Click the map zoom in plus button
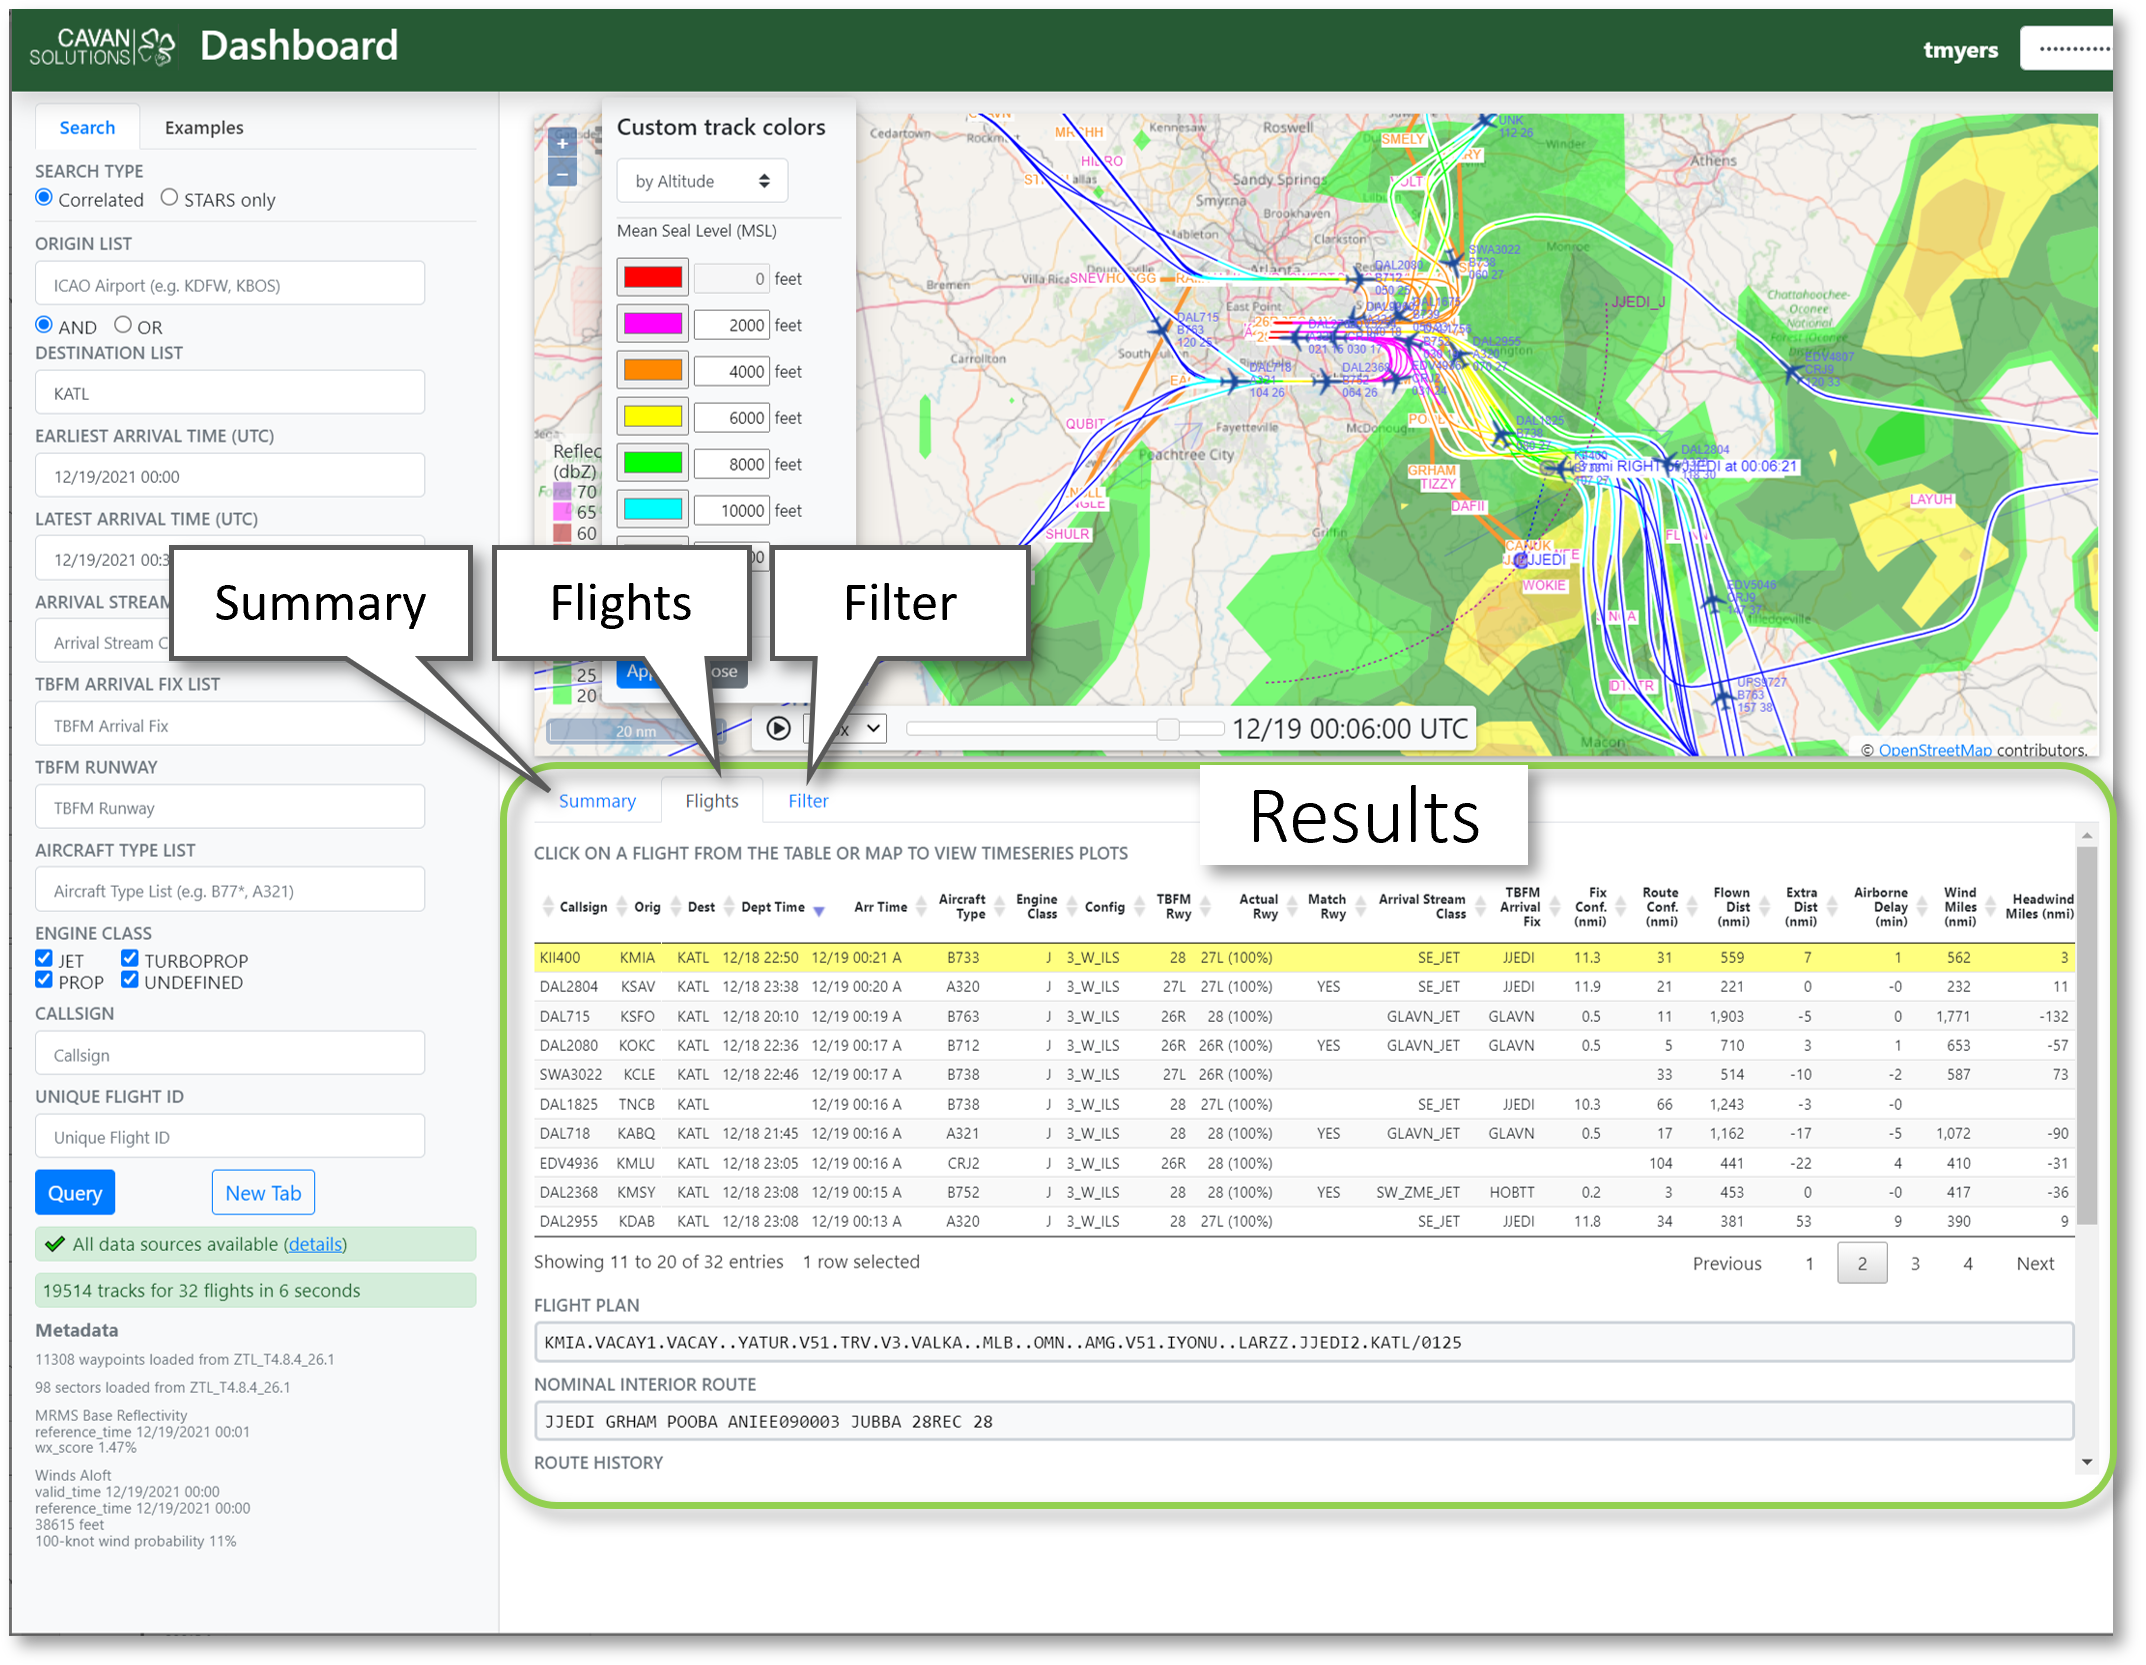Image resolution: width=2146 pixels, height=1665 pixels. pyautogui.click(x=562, y=144)
